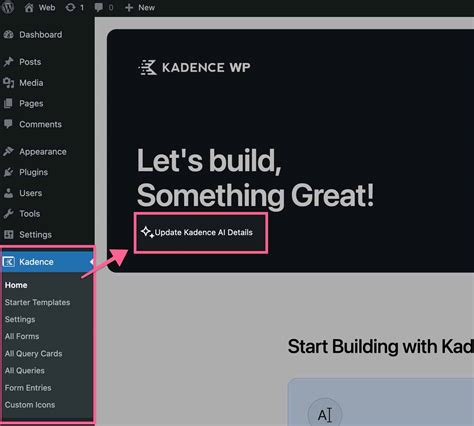The width and height of the screenshot is (474, 426).
Task: Open the Plugins menu item
Action: [33, 172]
